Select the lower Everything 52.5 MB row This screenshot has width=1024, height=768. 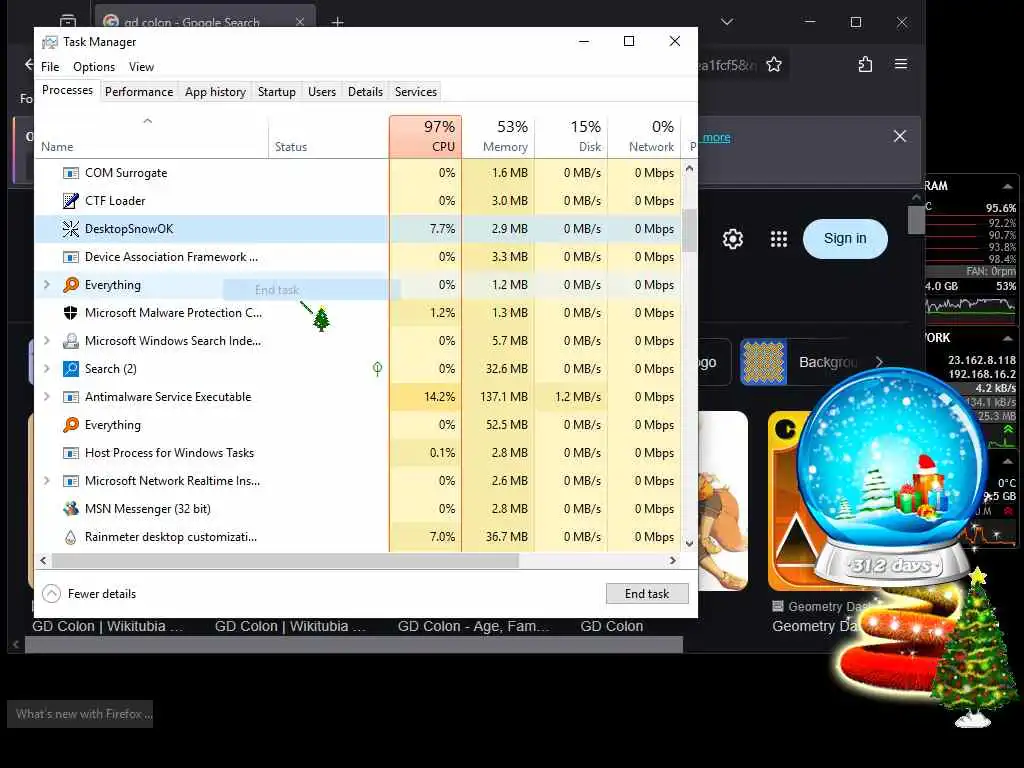tap(357, 425)
